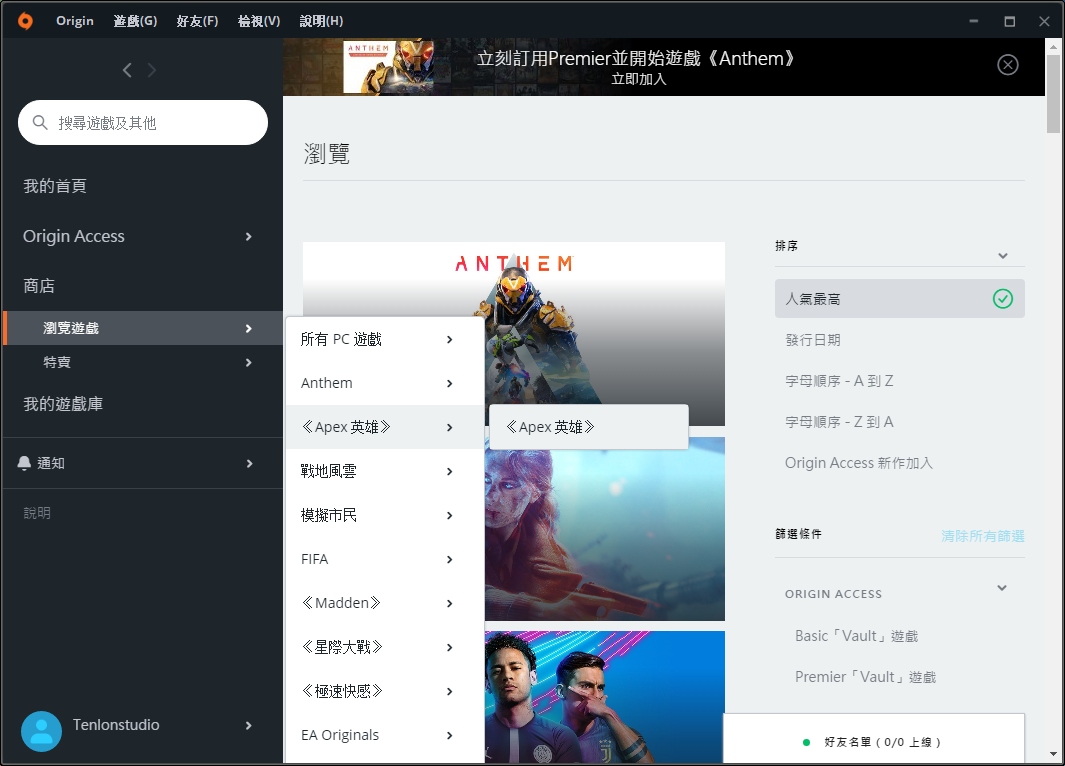This screenshot has height=766, width=1065.
Task: Expand the FIFA flyout chevron
Action: pos(450,560)
